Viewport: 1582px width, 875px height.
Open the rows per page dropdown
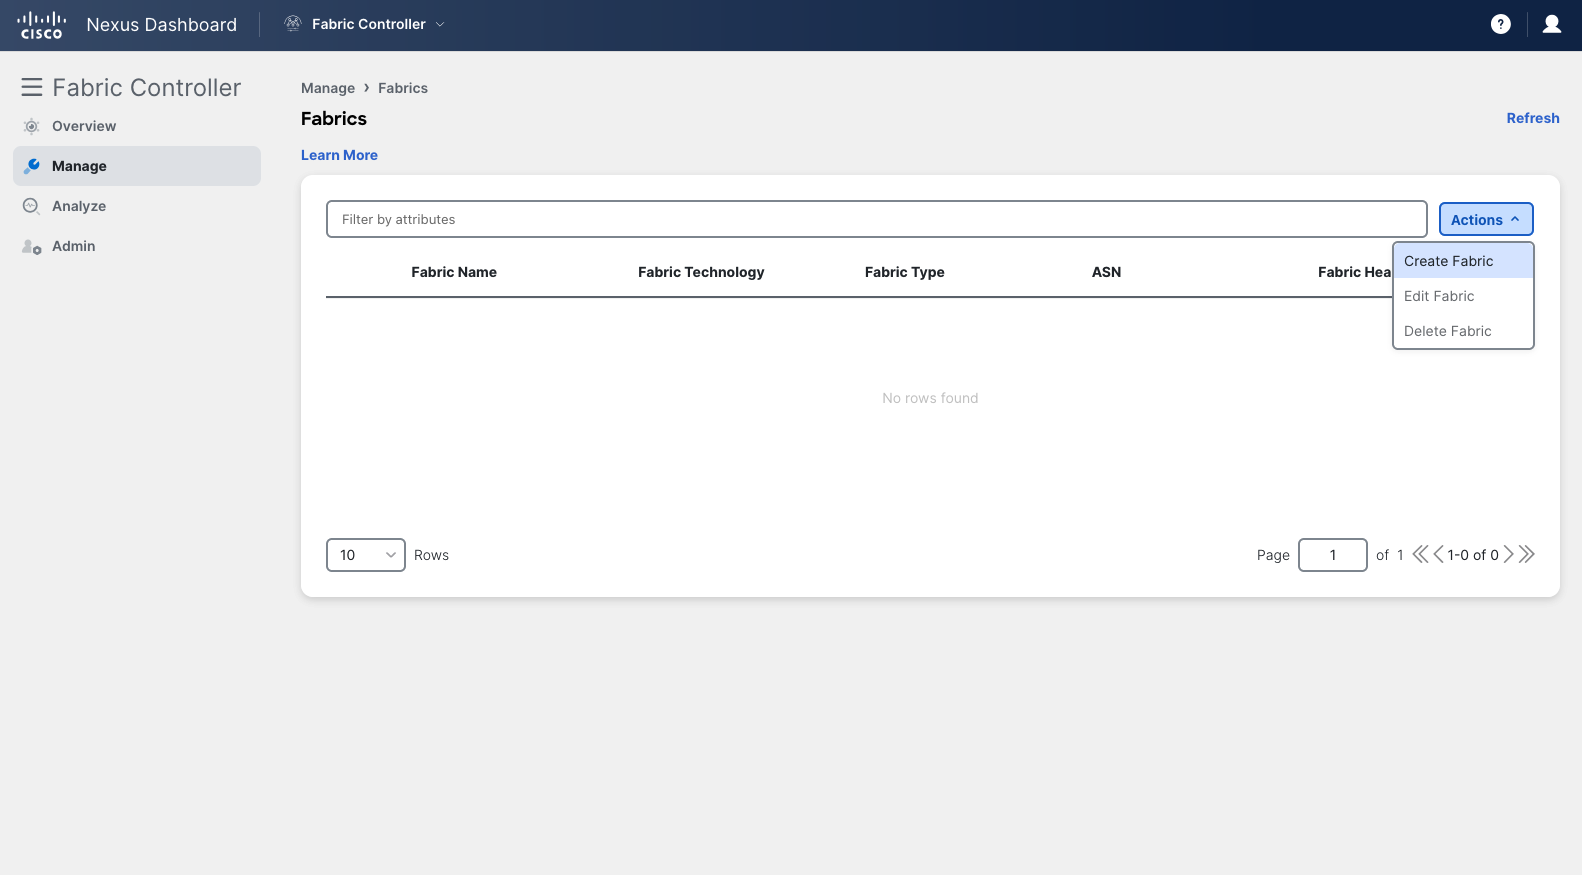(x=366, y=555)
